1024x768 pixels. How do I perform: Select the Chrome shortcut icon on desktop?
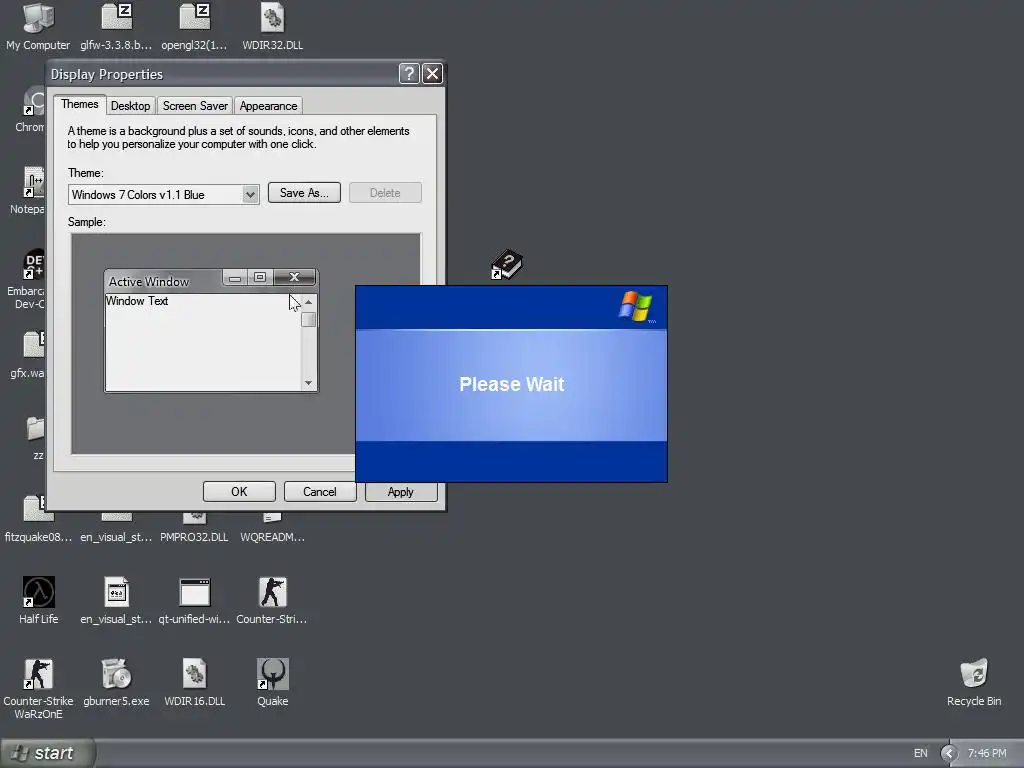click(33, 102)
